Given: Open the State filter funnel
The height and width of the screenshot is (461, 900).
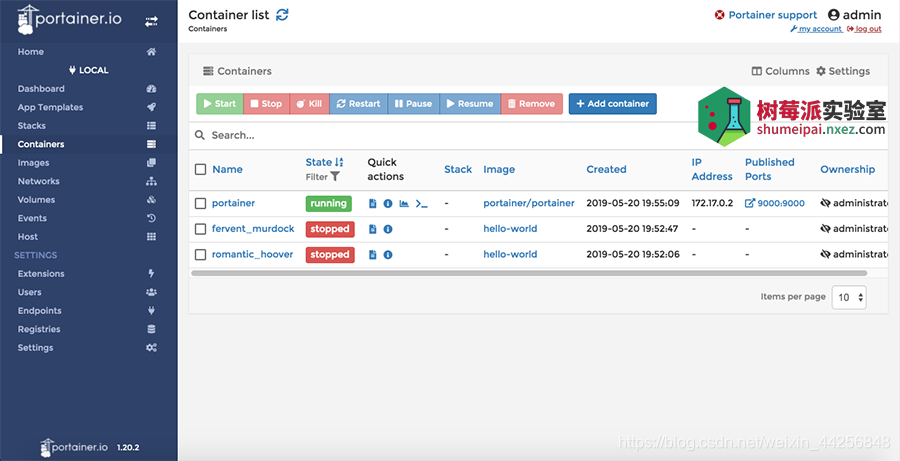Looking at the screenshot, I should [335, 177].
